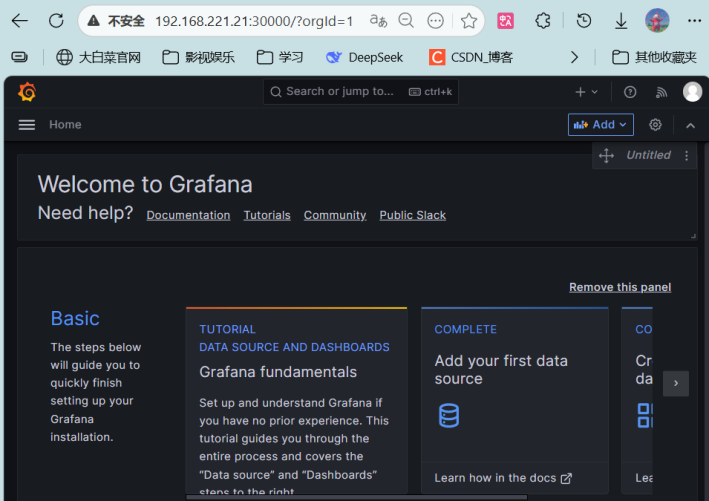Open the DeepSeek bookmark
Viewport: 709px width, 501px height.
[364, 57]
